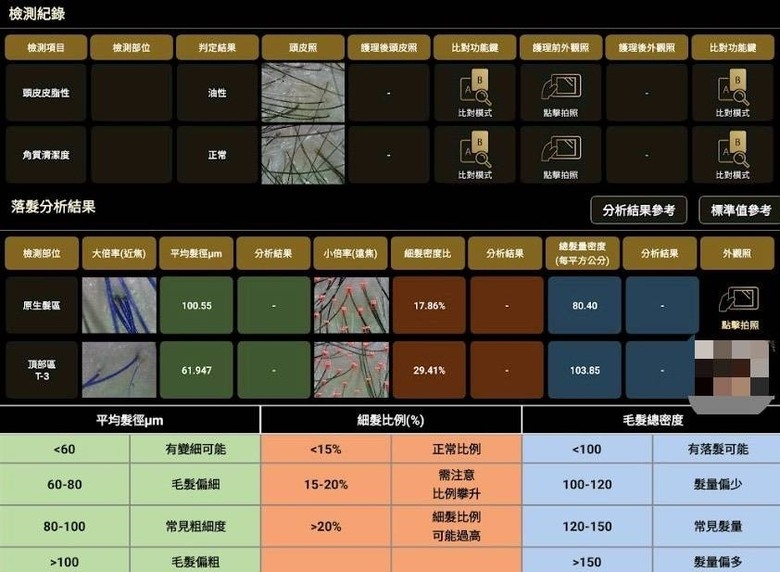Select the 毛髮偏細 reference cell
This screenshot has width=780, height=572.
click(195, 484)
